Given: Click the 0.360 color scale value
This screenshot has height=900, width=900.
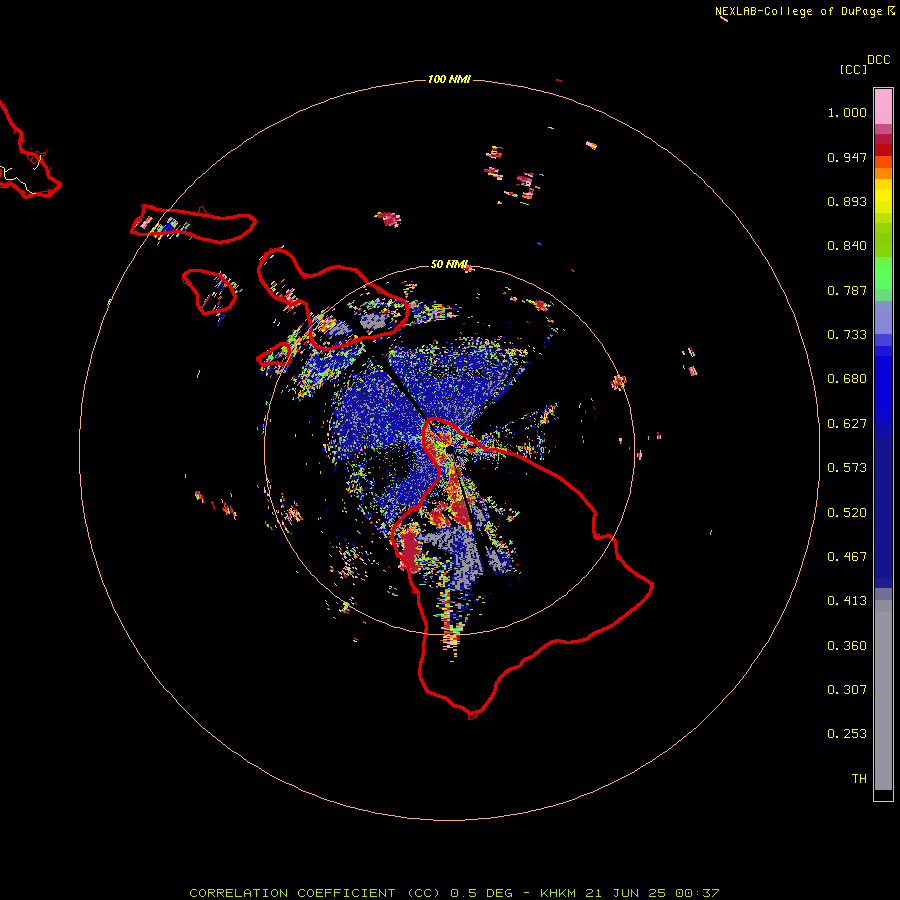Looking at the screenshot, I should click(x=847, y=646).
